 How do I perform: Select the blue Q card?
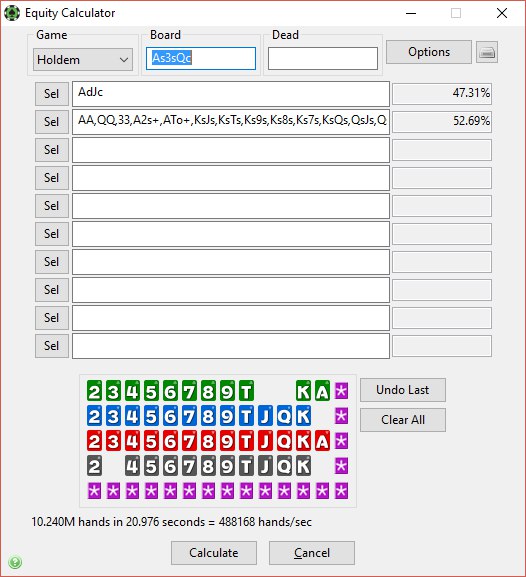285,416
